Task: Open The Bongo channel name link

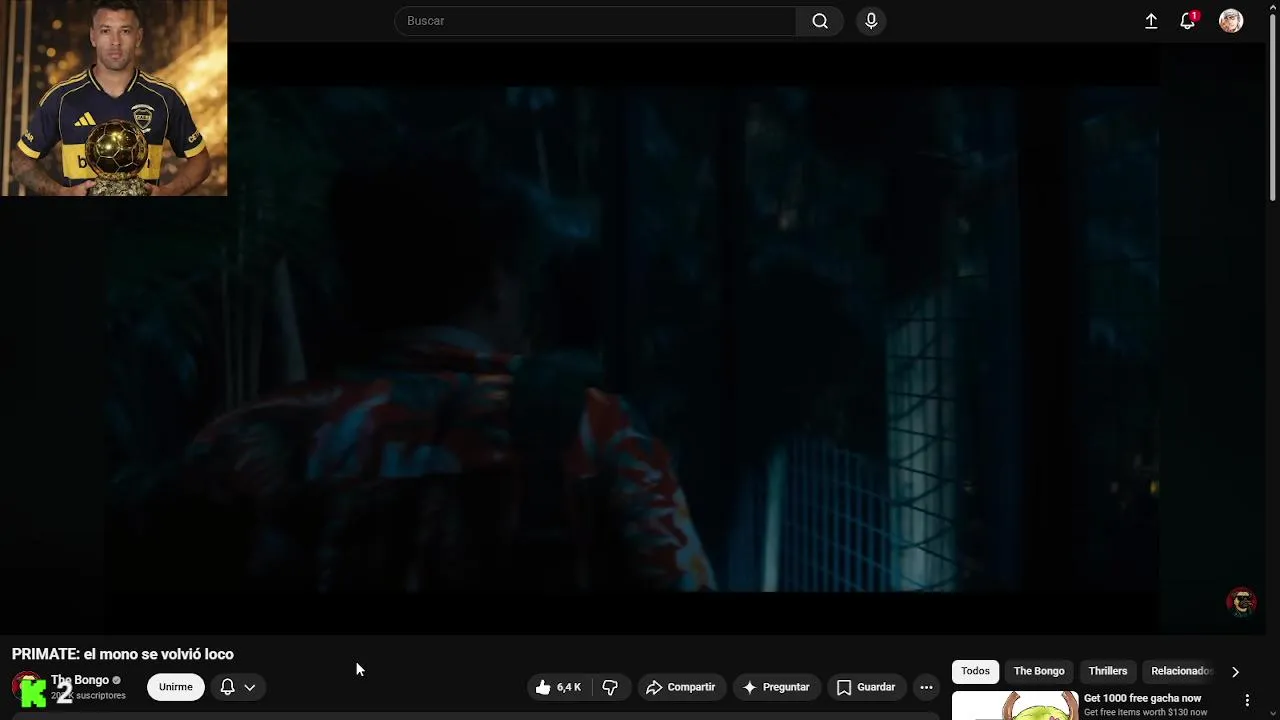Action: click(x=80, y=680)
